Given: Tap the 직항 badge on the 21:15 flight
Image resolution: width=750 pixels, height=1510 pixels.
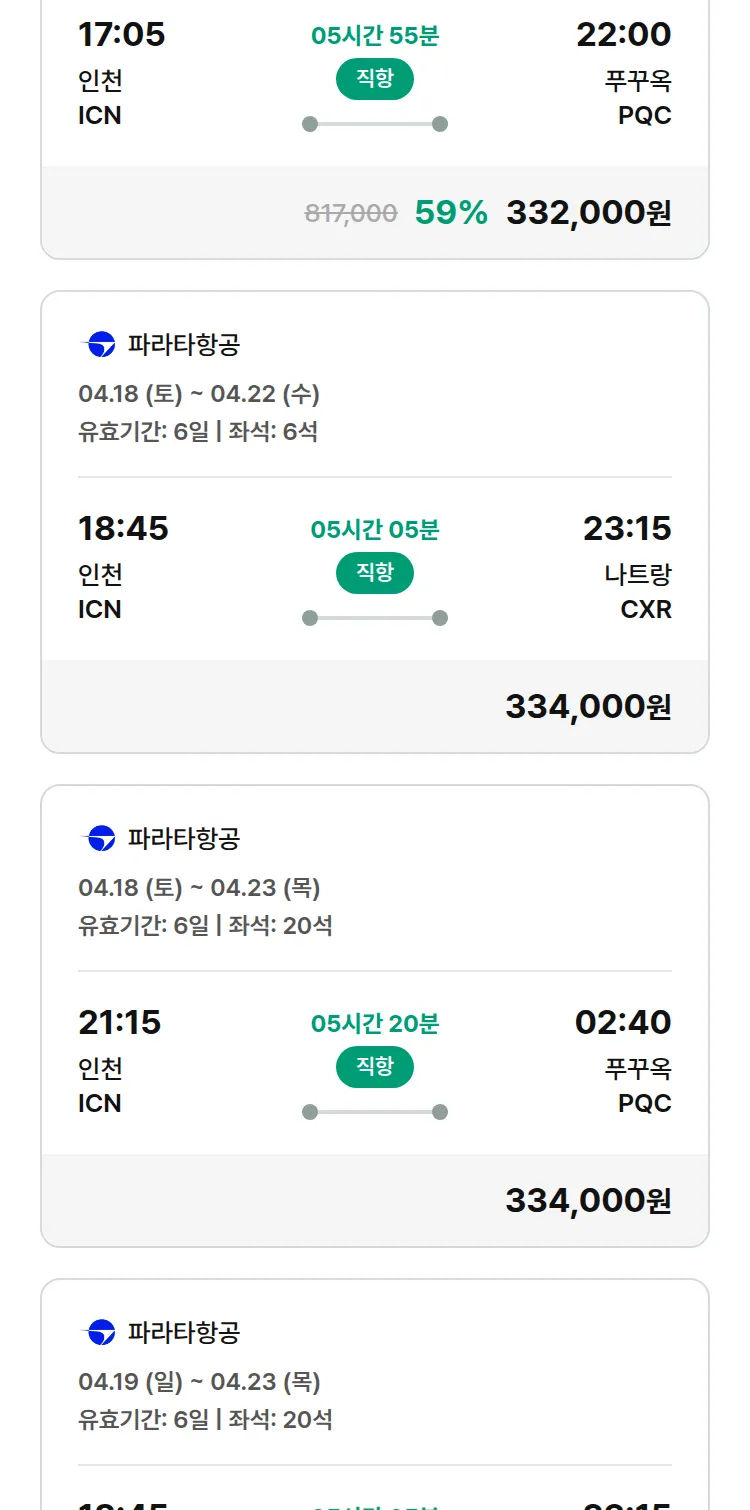Looking at the screenshot, I should (x=374, y=1068).
